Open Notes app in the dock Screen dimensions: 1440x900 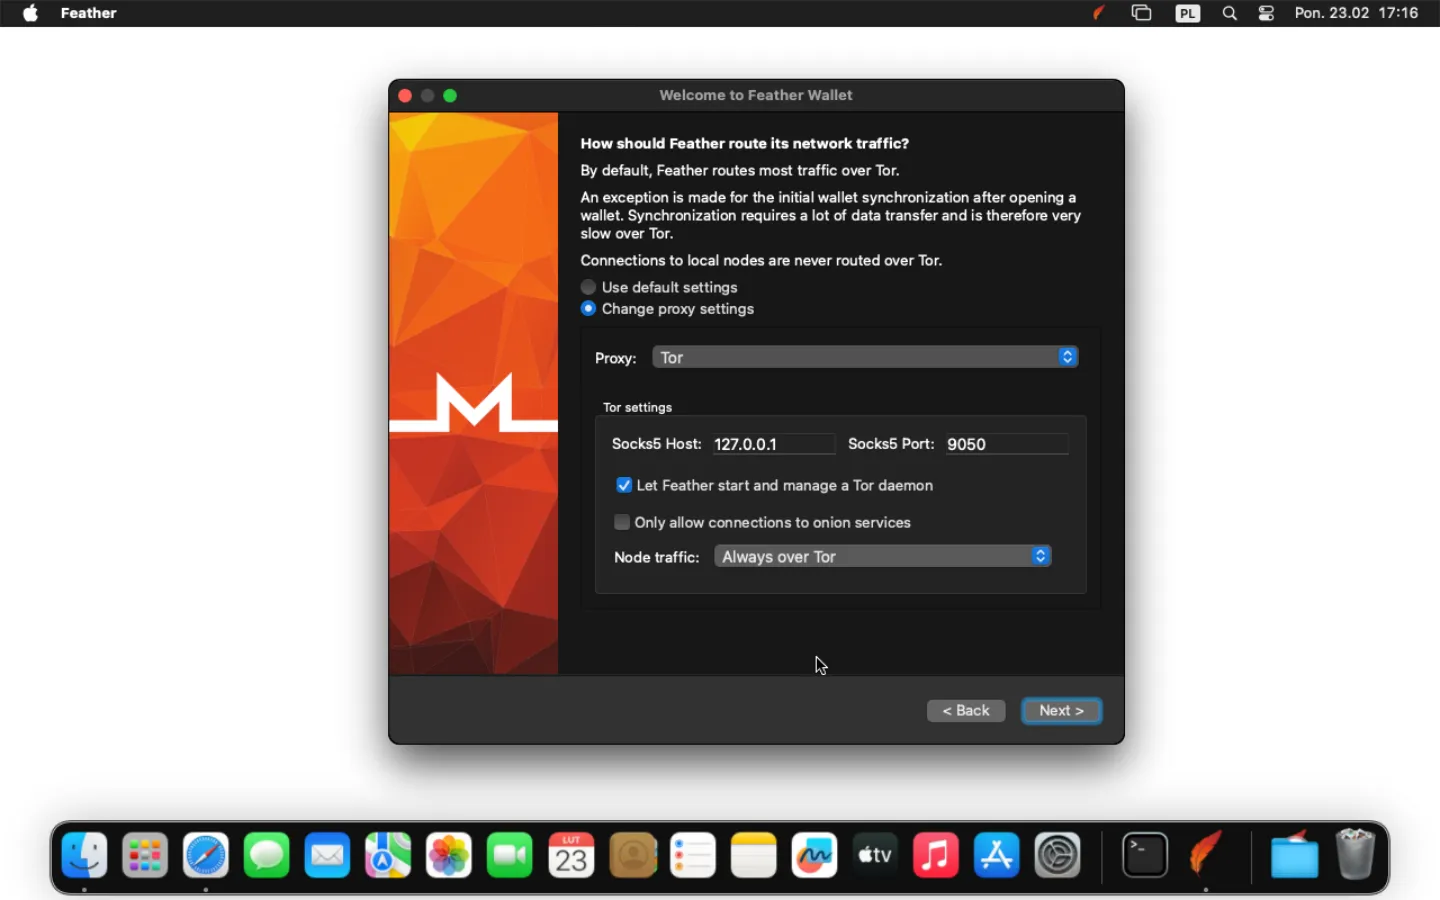(755, 856)
